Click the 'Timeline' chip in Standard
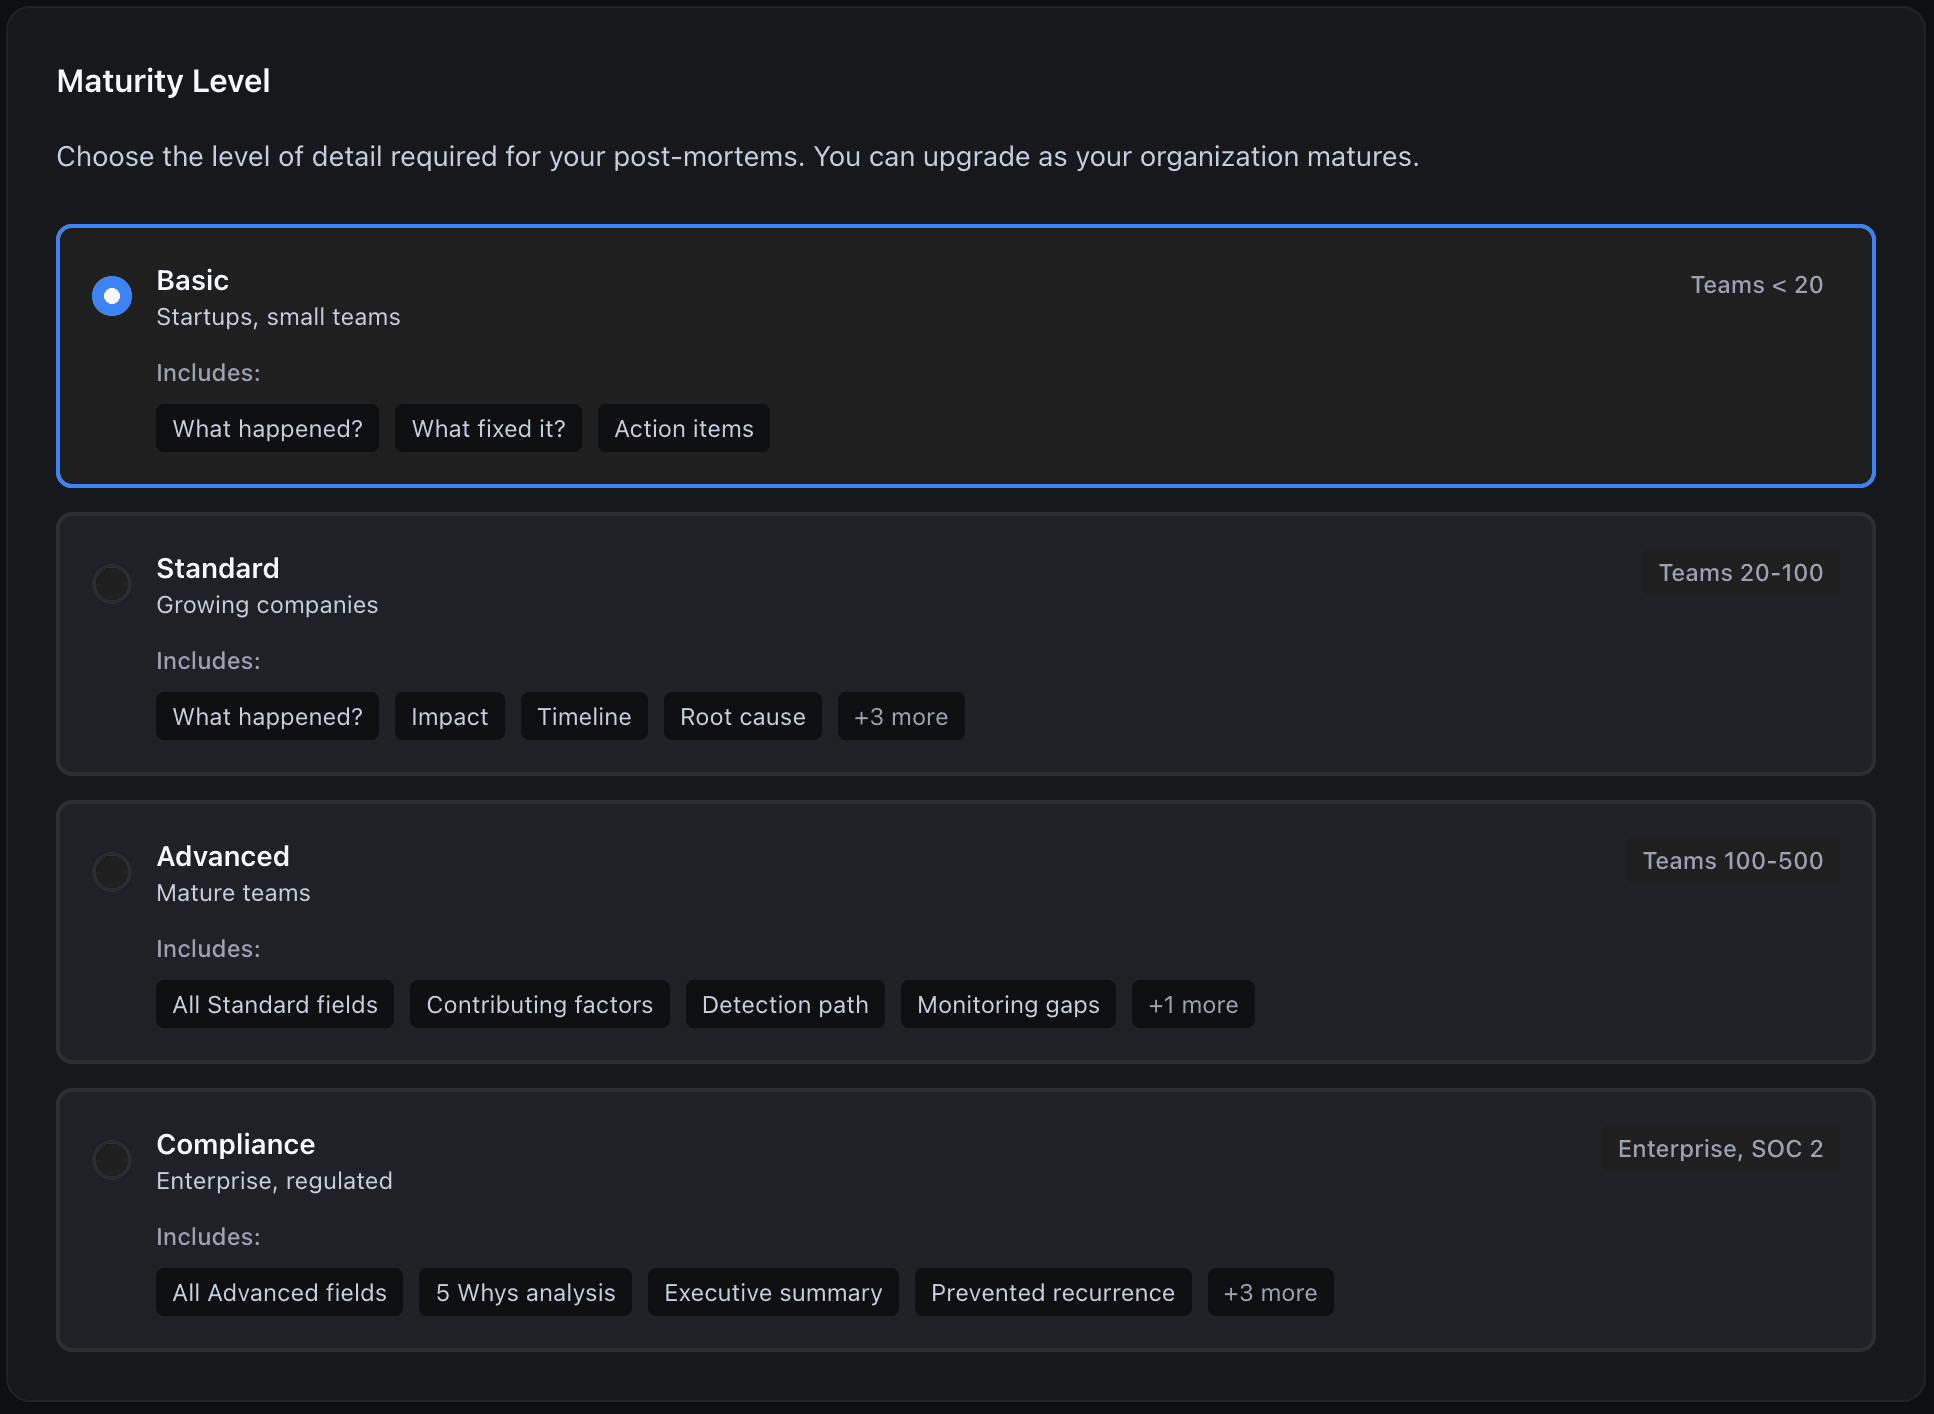 coord(584,717)
